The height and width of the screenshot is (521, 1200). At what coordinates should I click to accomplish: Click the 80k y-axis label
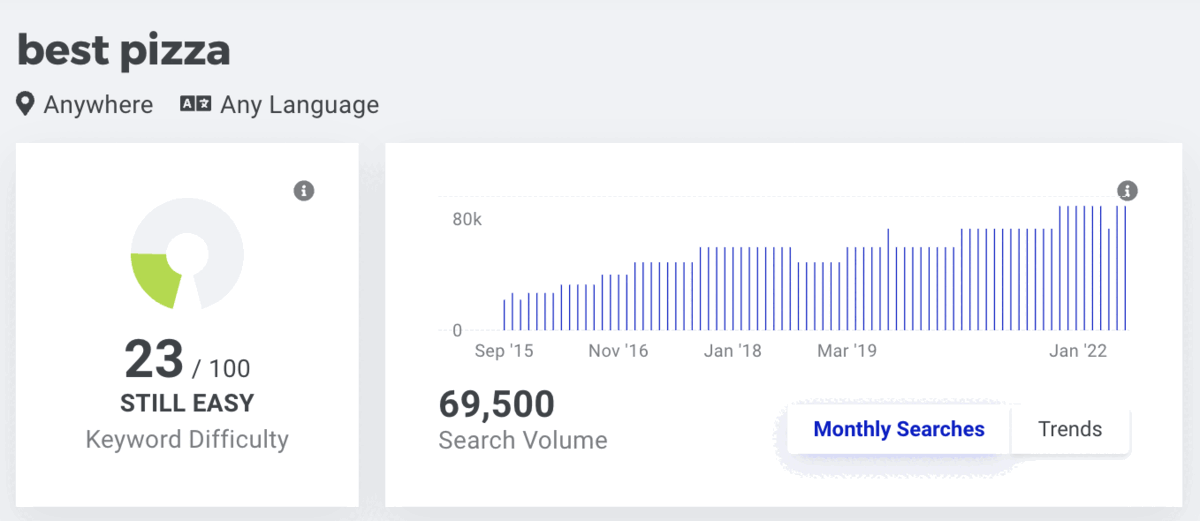click(467, 219)
